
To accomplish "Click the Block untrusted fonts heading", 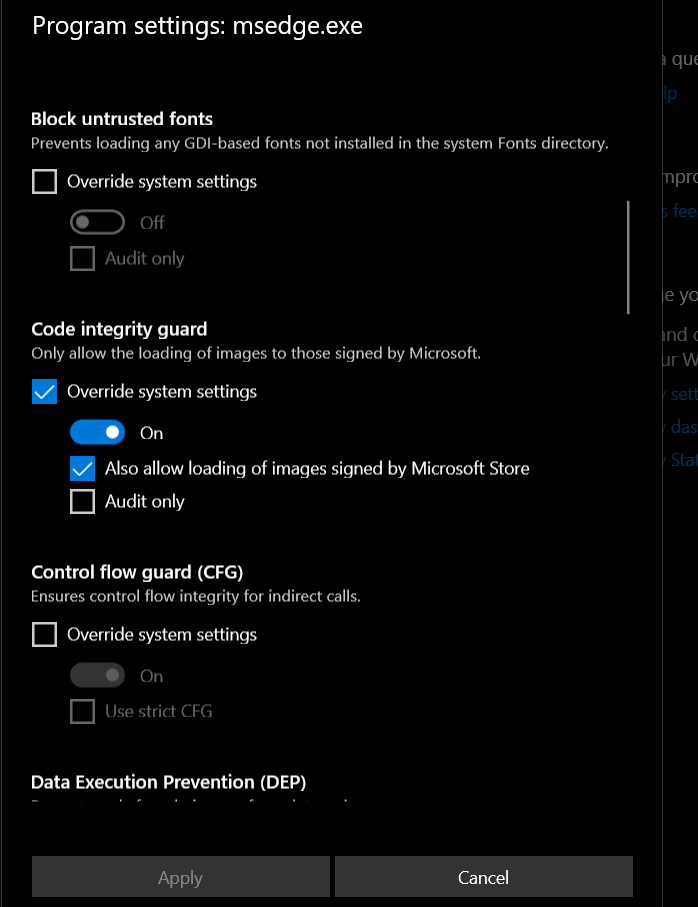I will [122, 119].
